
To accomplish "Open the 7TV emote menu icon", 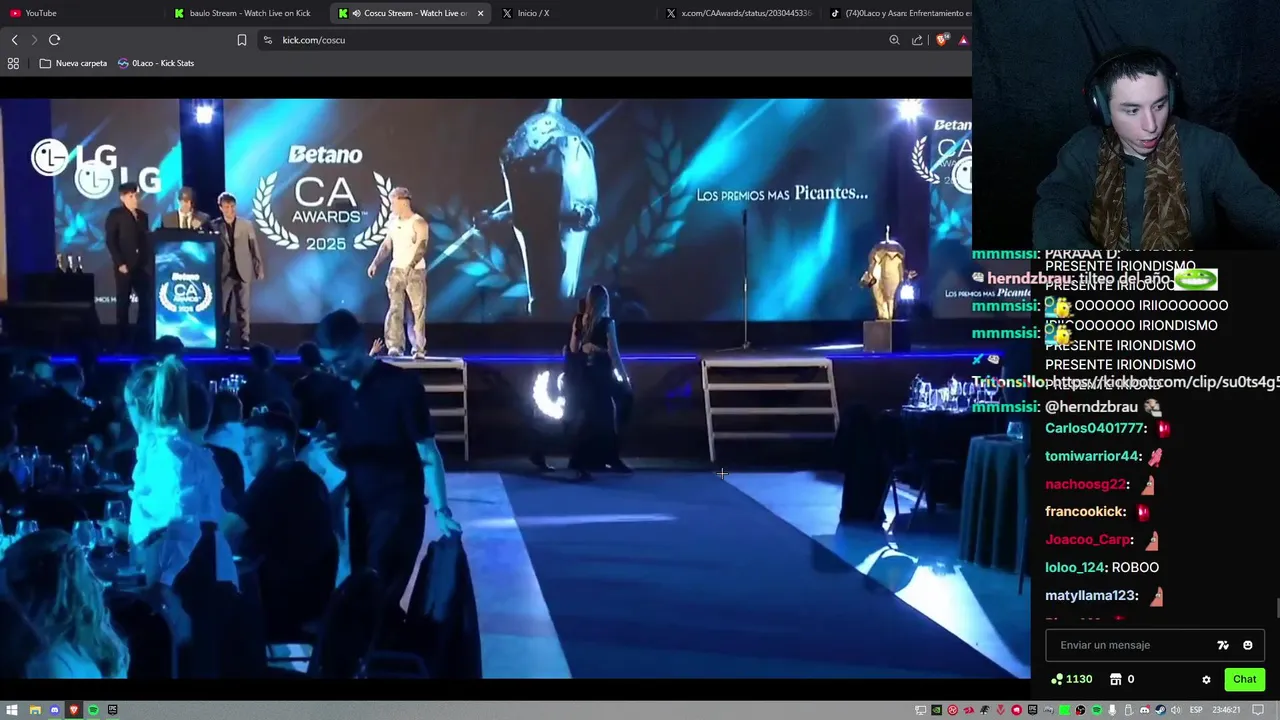I will (1222, 645).
